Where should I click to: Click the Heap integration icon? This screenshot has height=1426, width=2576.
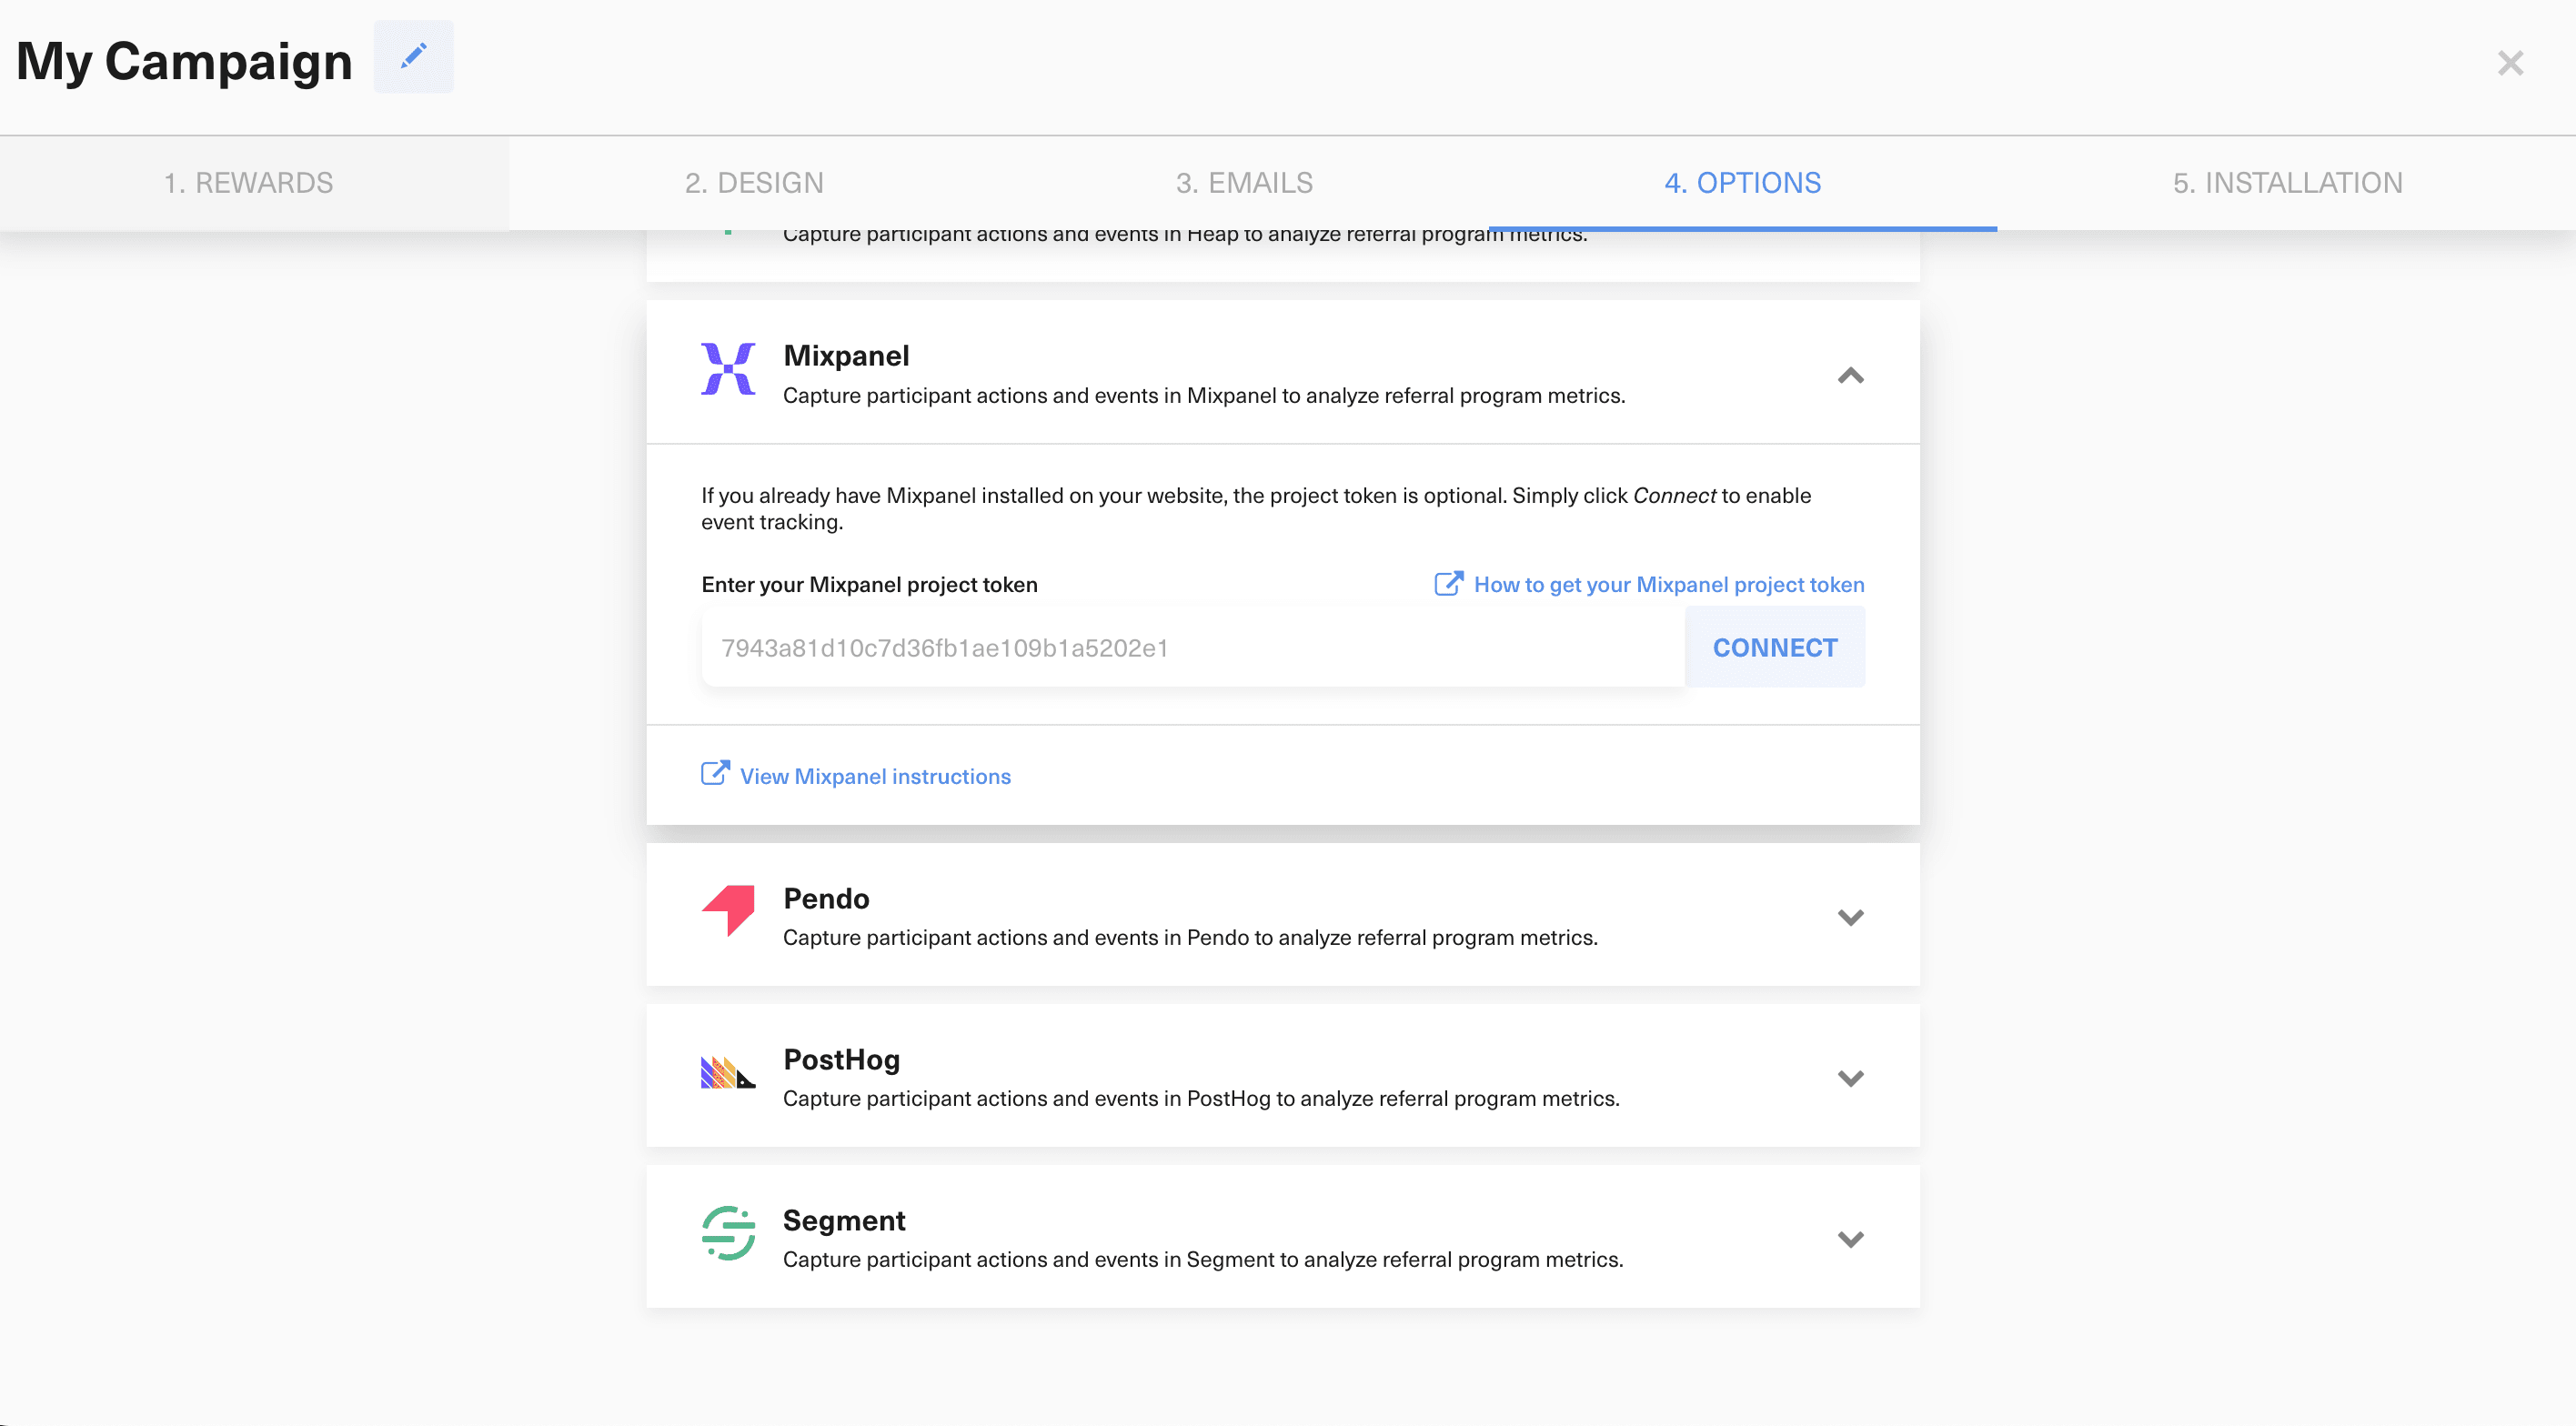727,232
